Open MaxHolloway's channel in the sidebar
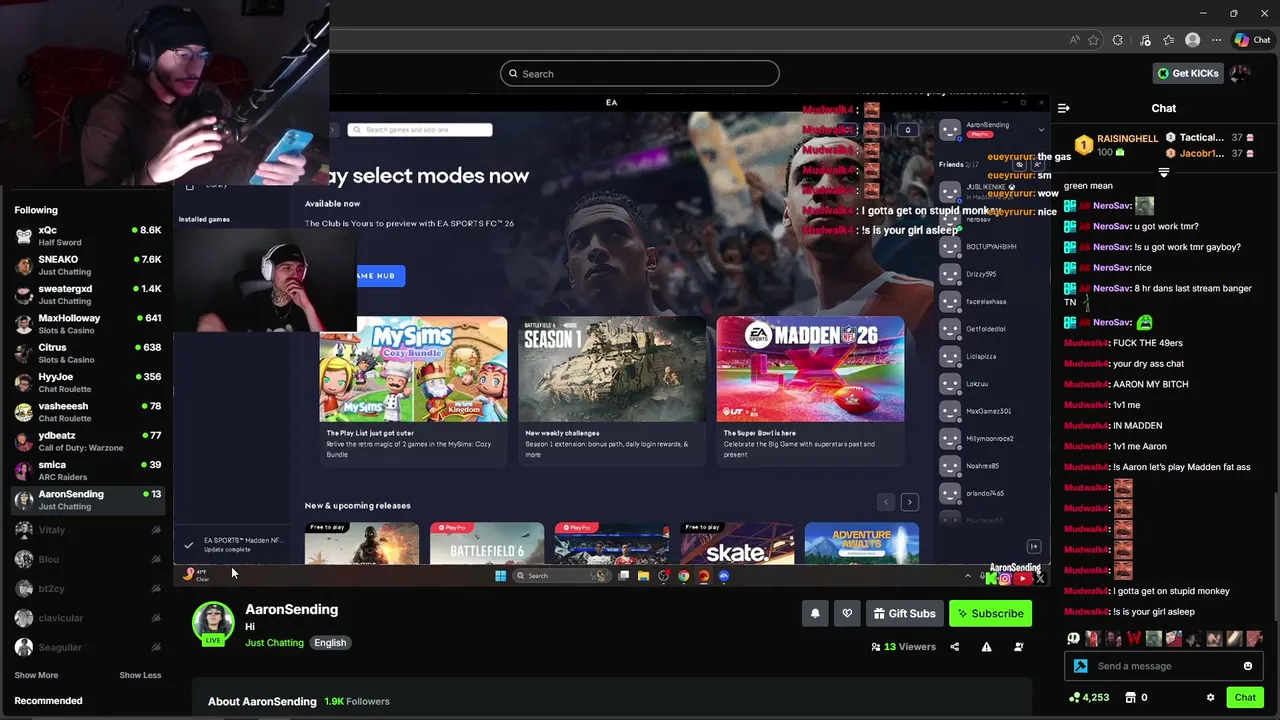This screenshot has width=1280, height=720. pos(88,324)
